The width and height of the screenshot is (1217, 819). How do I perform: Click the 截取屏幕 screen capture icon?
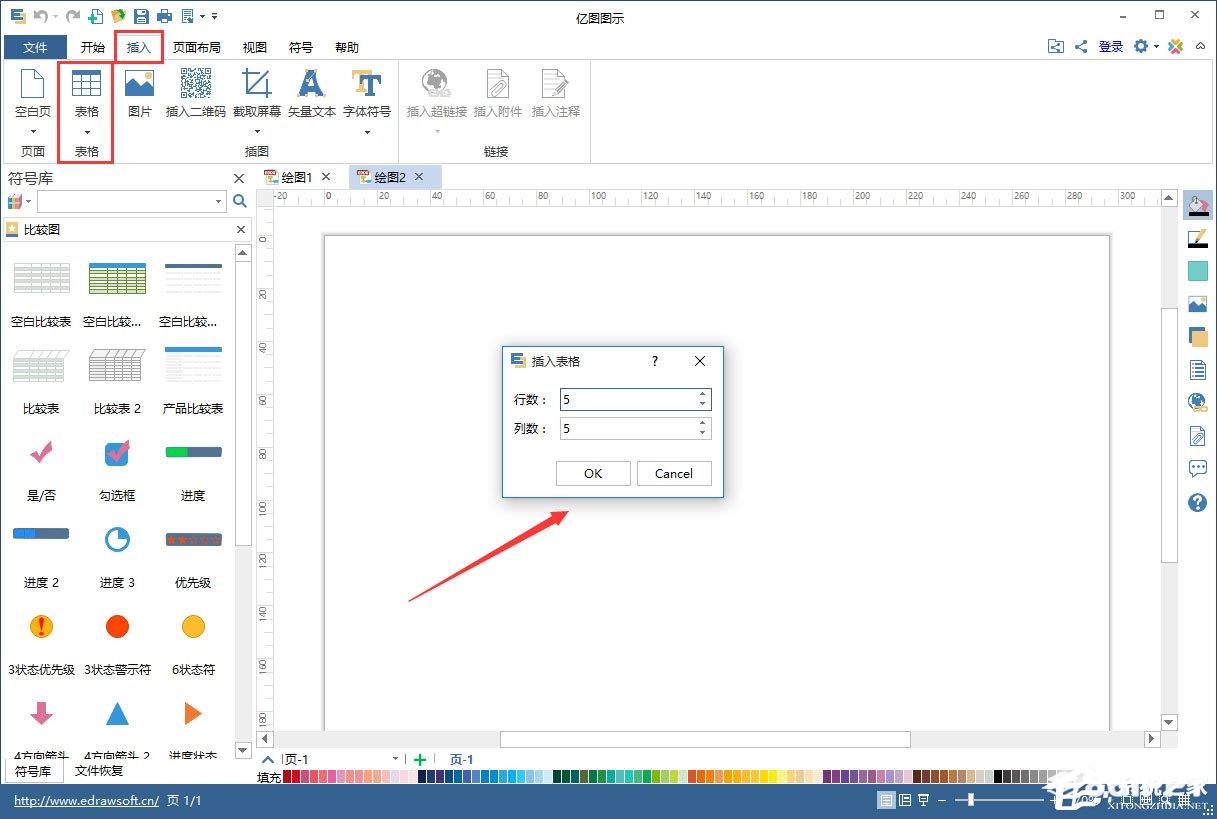click(x=257, y=84)
